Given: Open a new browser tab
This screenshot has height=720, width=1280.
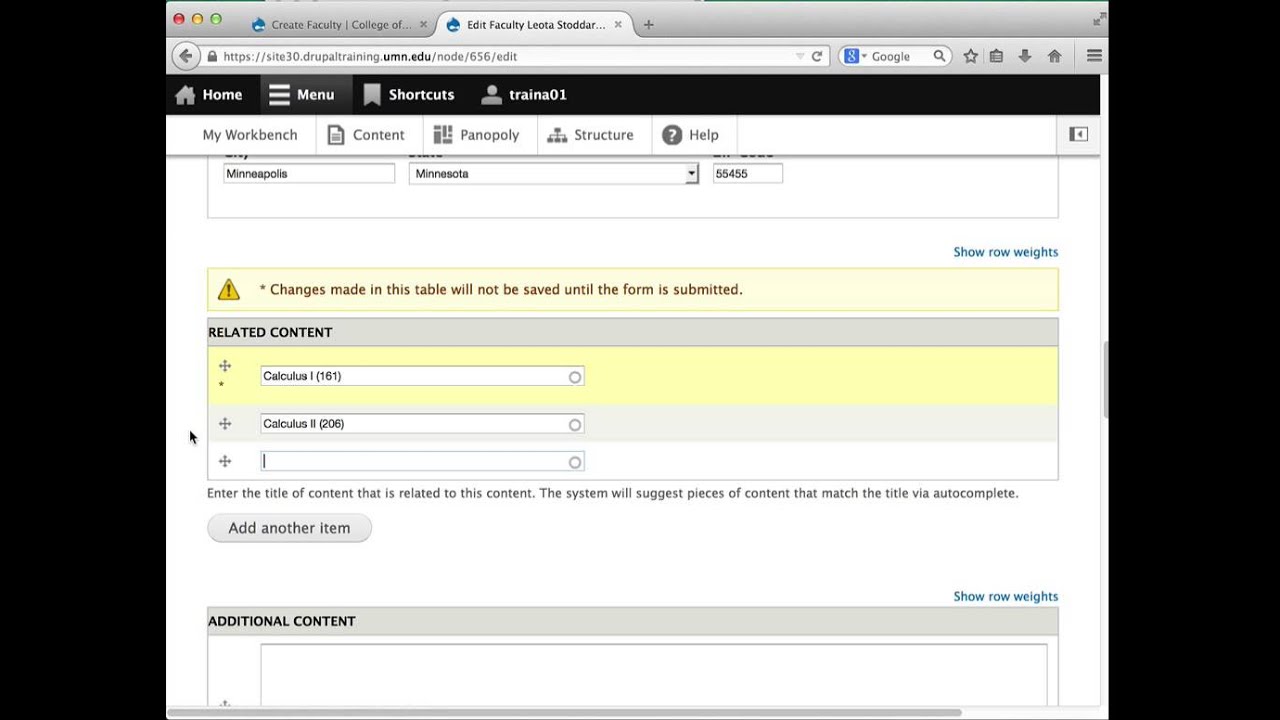Looking at the screenshot, I should coord(648,24).
